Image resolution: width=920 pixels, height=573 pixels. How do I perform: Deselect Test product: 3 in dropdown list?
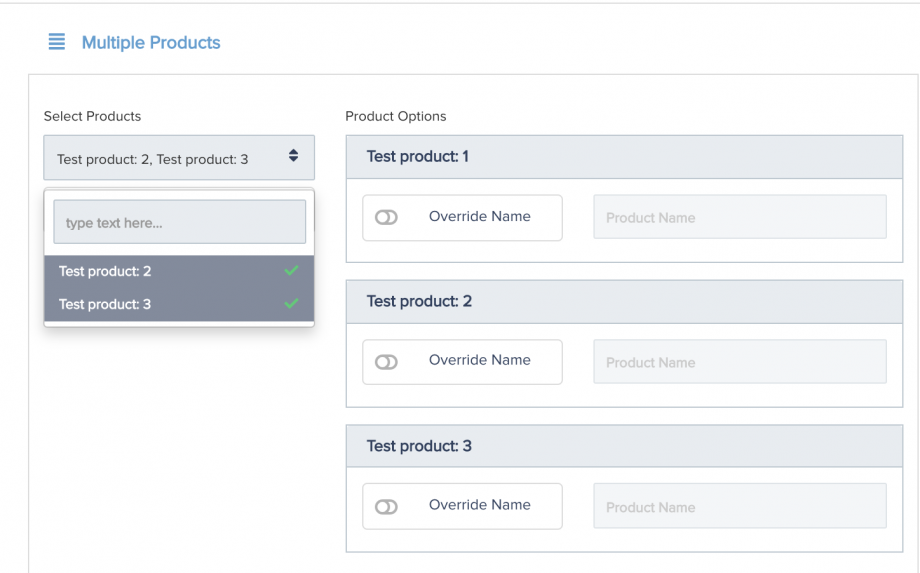tap(179, 304)
